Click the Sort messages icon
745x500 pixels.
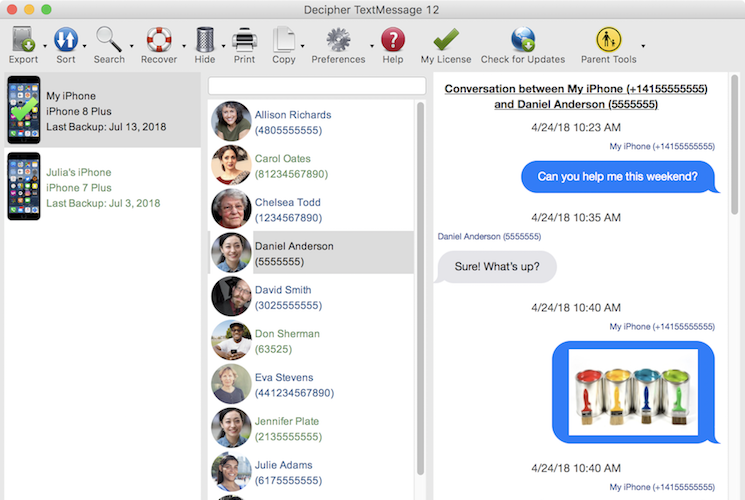pyautogui.click(x=65, y=40)
